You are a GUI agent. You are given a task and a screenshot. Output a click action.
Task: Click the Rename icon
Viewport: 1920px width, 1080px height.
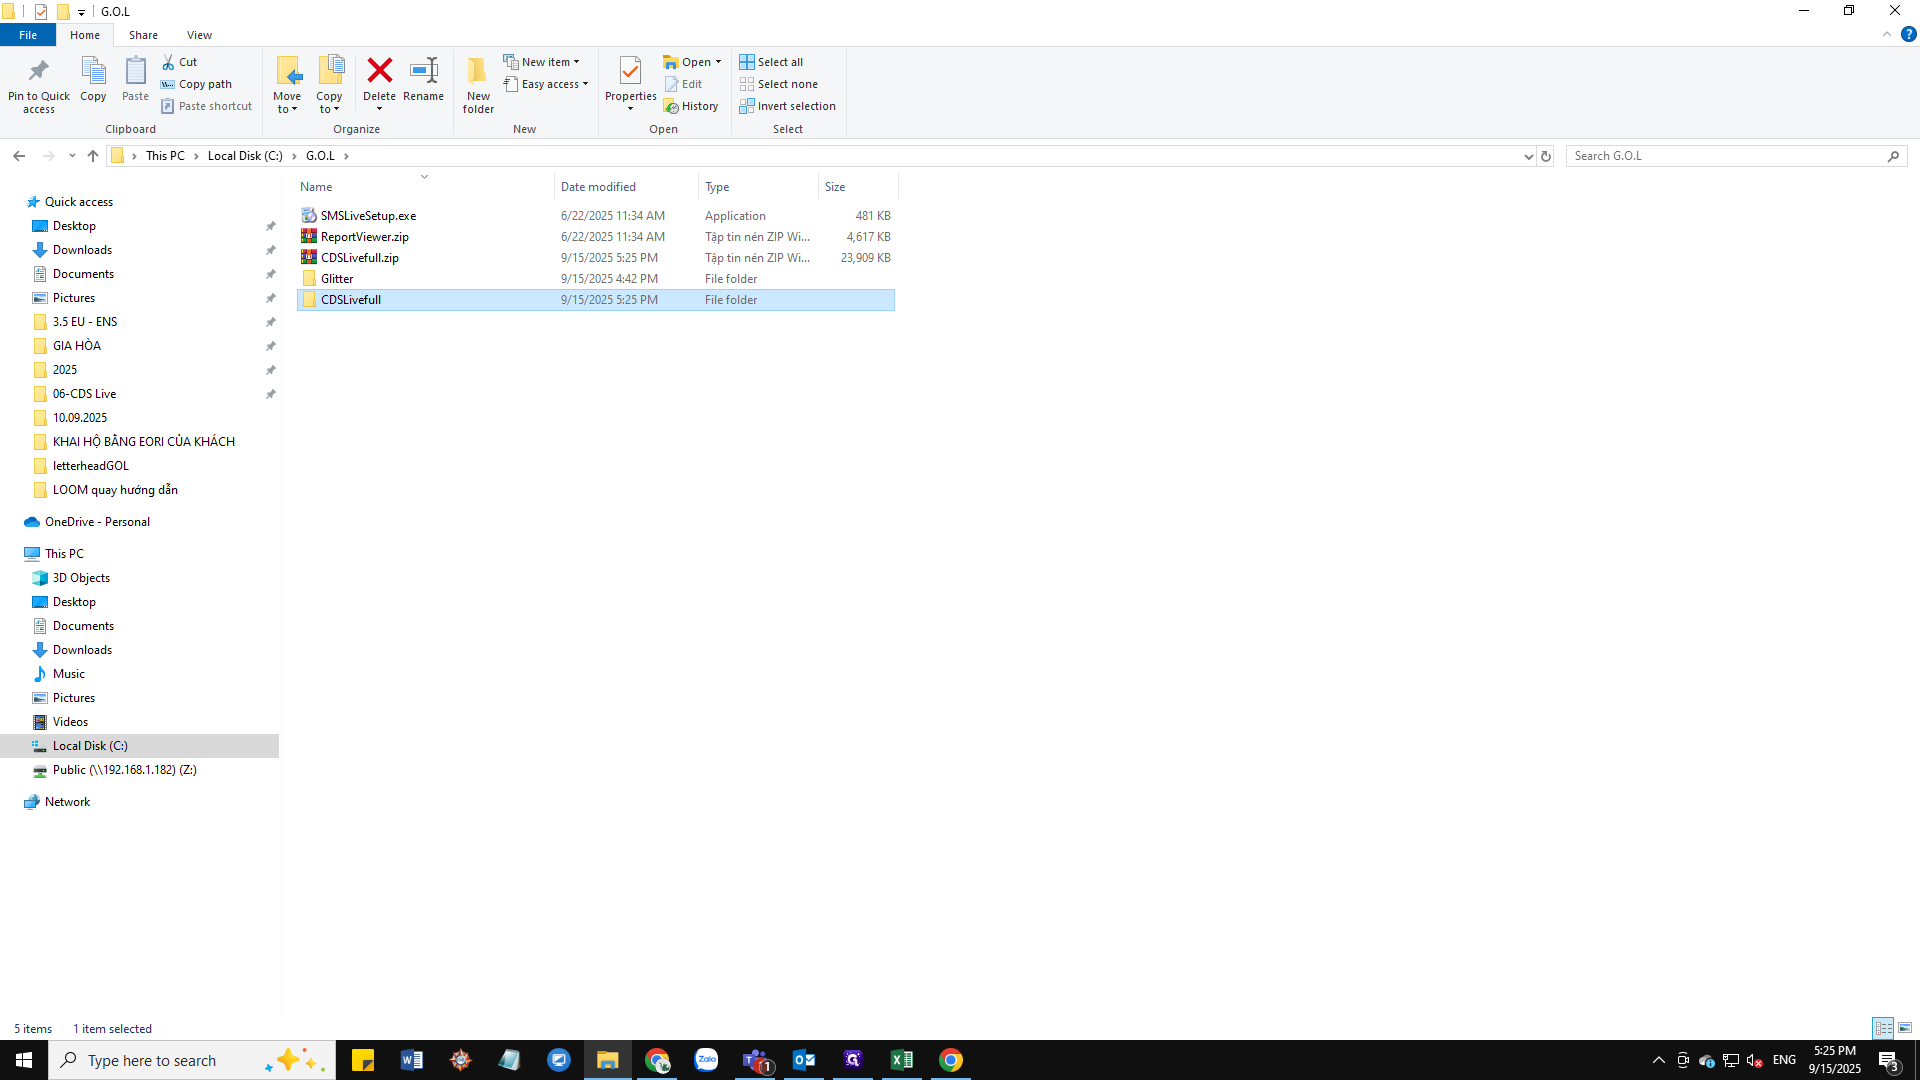pos(423,80)
